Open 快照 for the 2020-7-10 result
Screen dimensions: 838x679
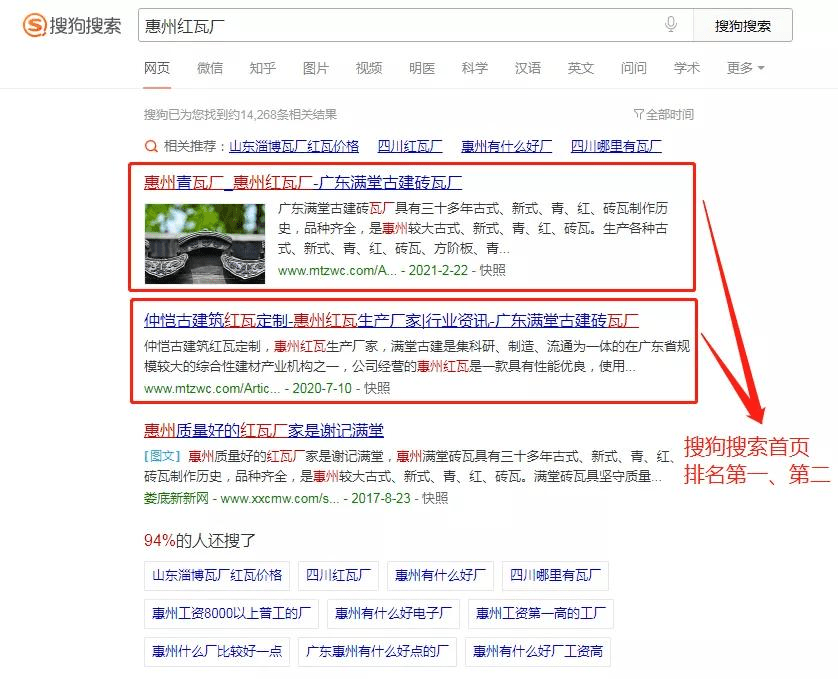tap(377, 388)
